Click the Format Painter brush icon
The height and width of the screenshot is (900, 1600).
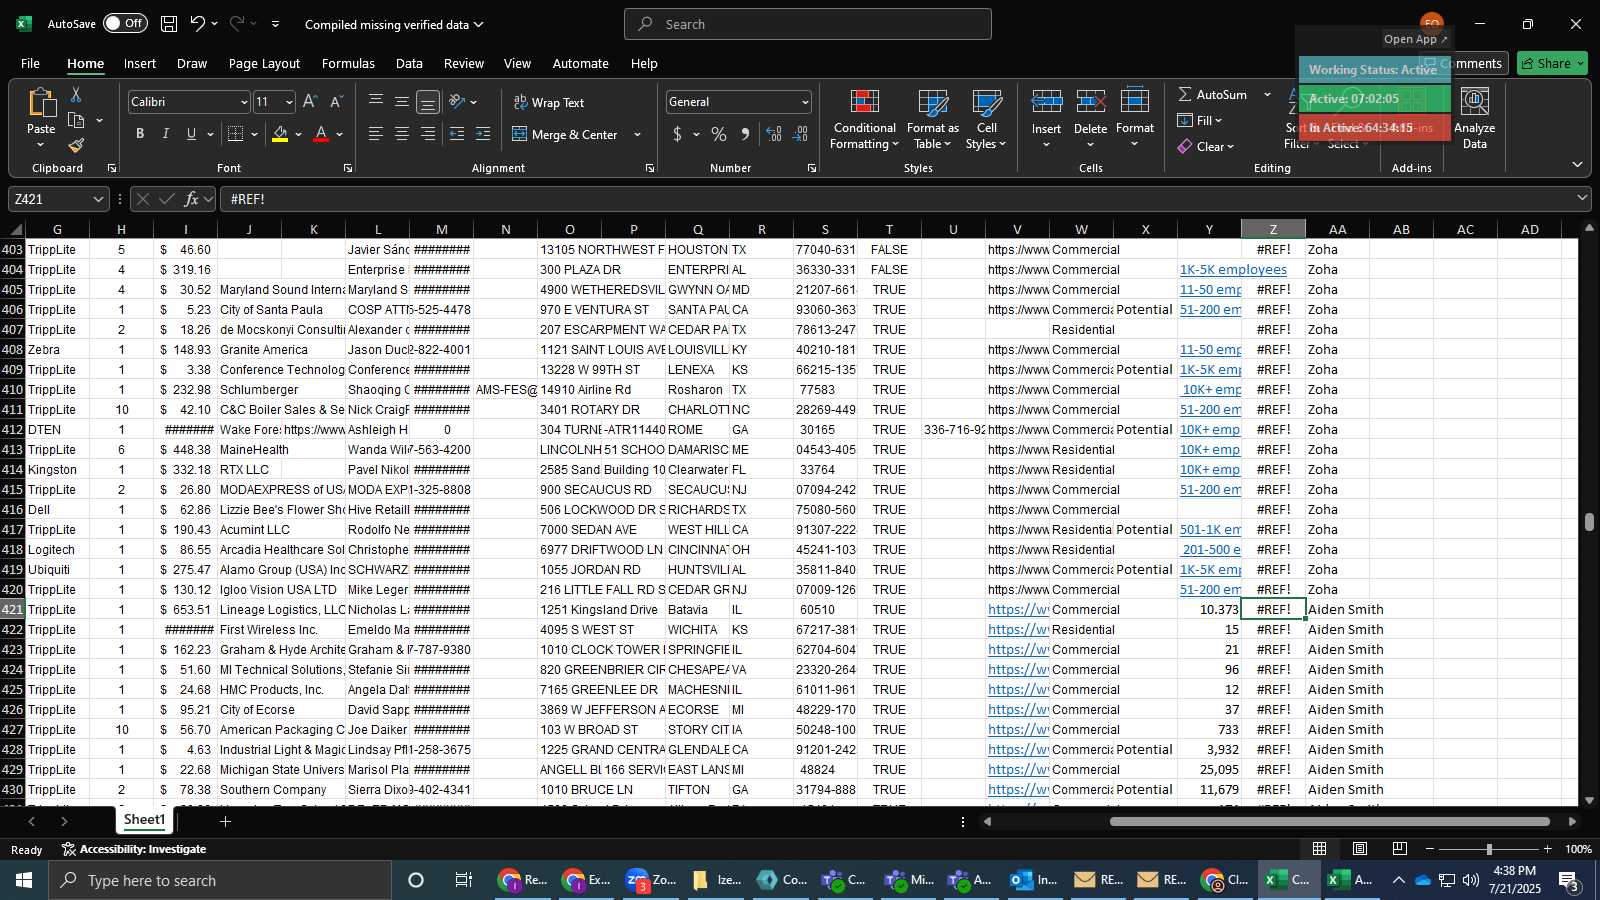pyautogui.click(x=76, y=146)
